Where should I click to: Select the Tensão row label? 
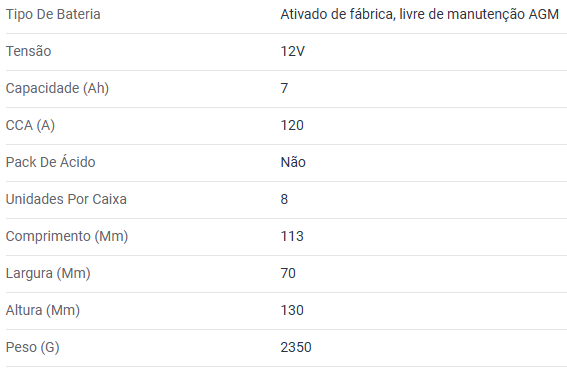tap(29, 51)
